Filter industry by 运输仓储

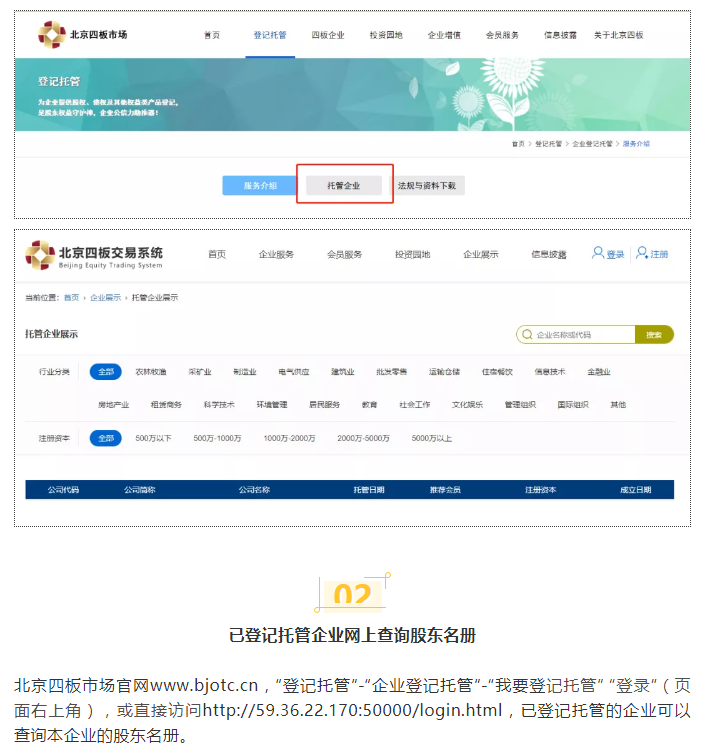(444, 372)
